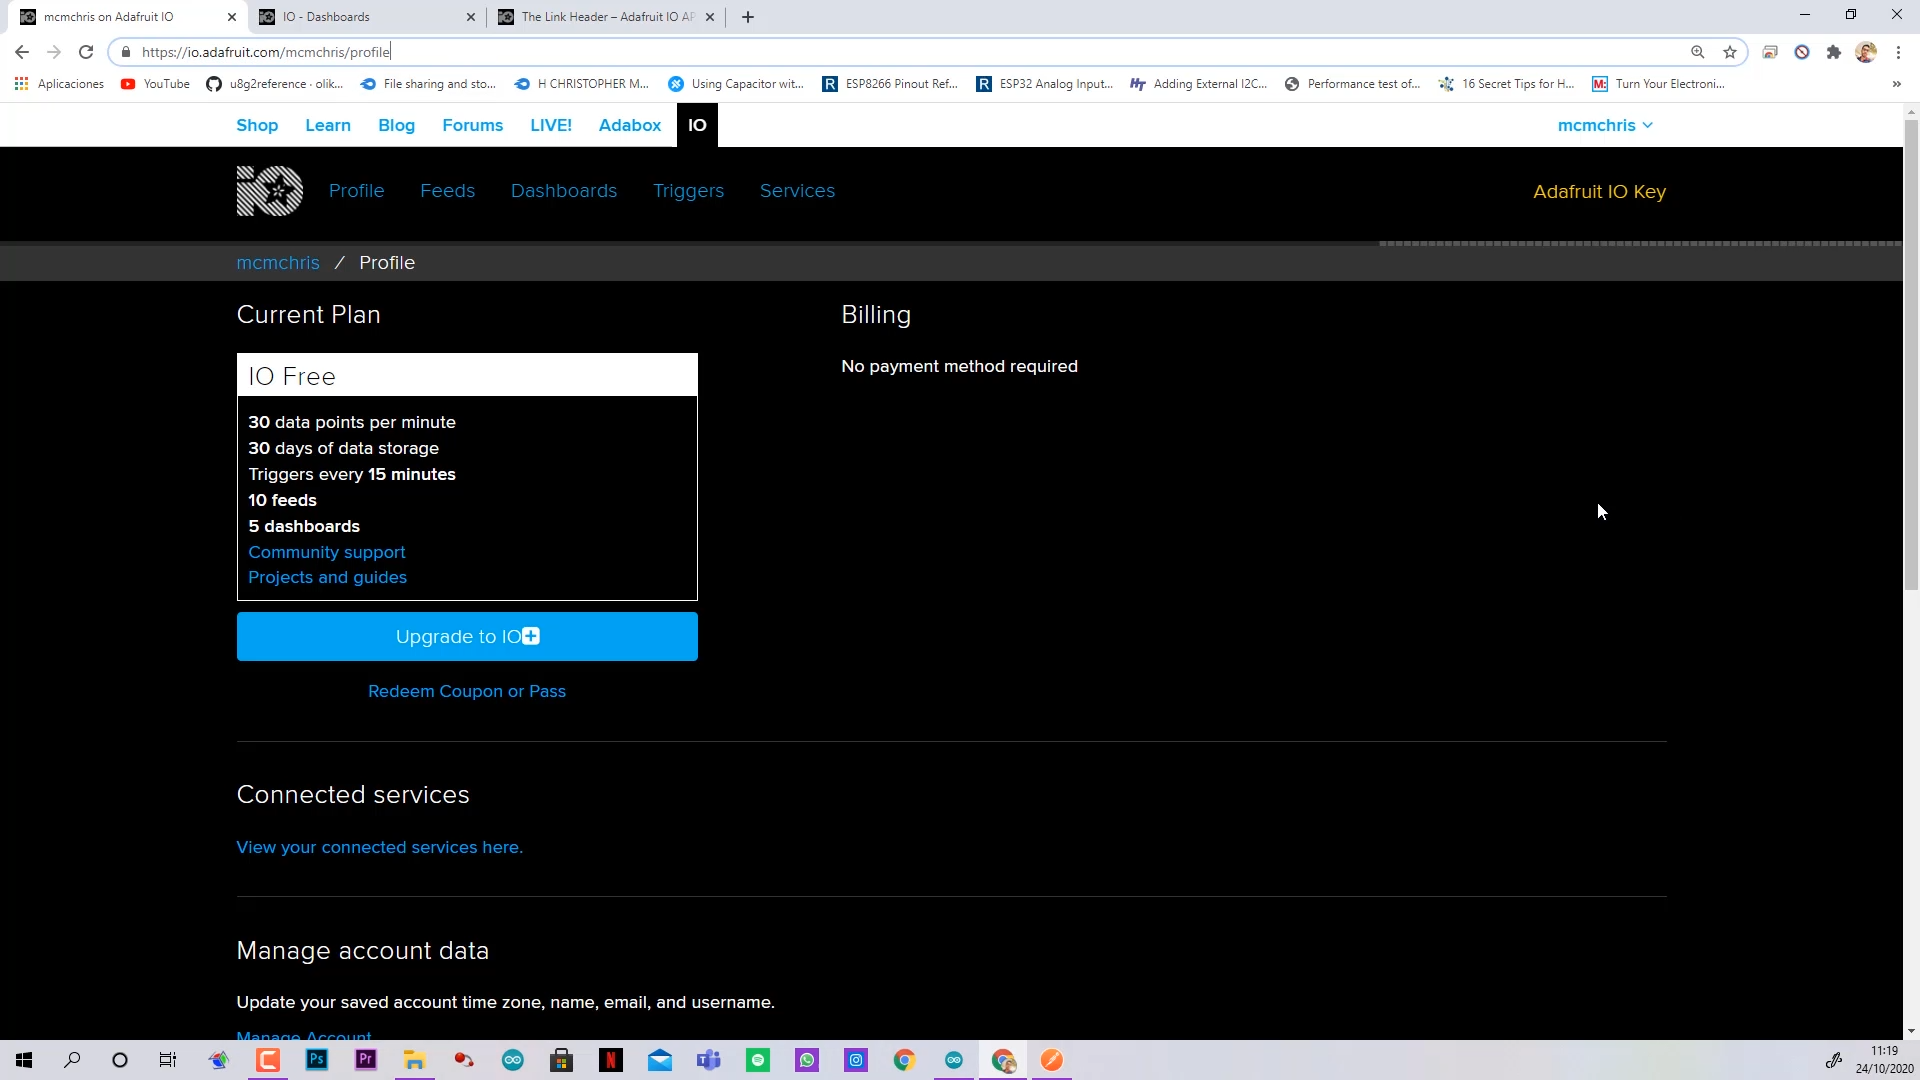Bookmark this page with the star icon
This screenshot has width=1920, height=1080.
(x=1730, y=52)
